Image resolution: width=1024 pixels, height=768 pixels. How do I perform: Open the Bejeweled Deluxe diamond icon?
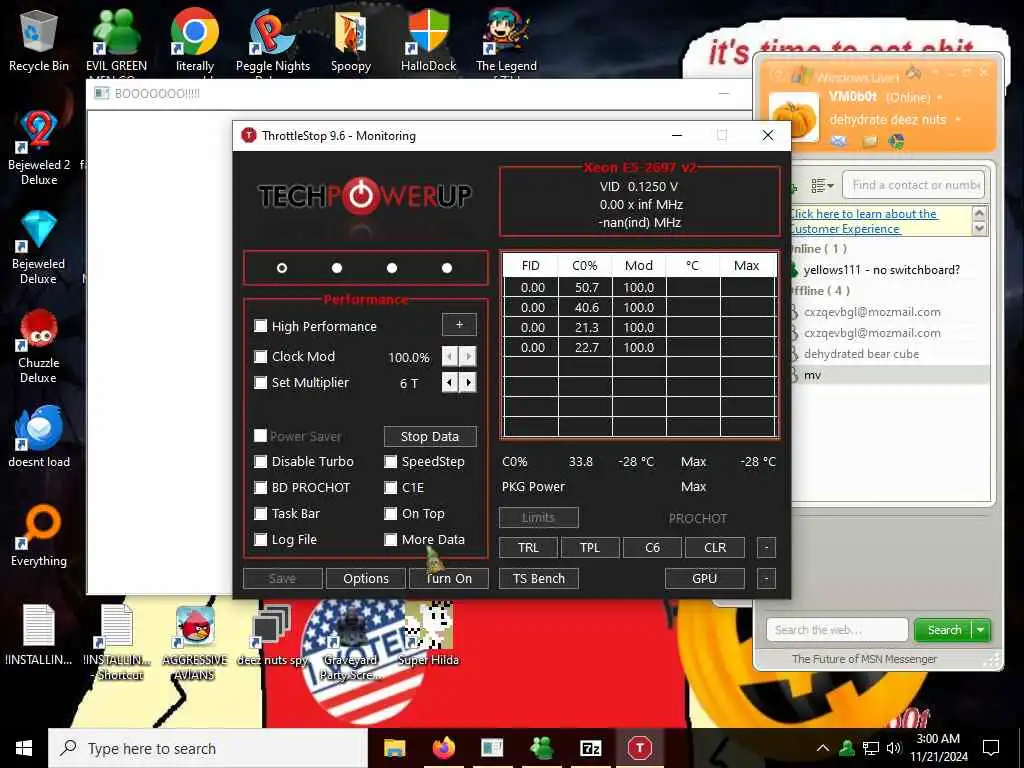[39, 247]
